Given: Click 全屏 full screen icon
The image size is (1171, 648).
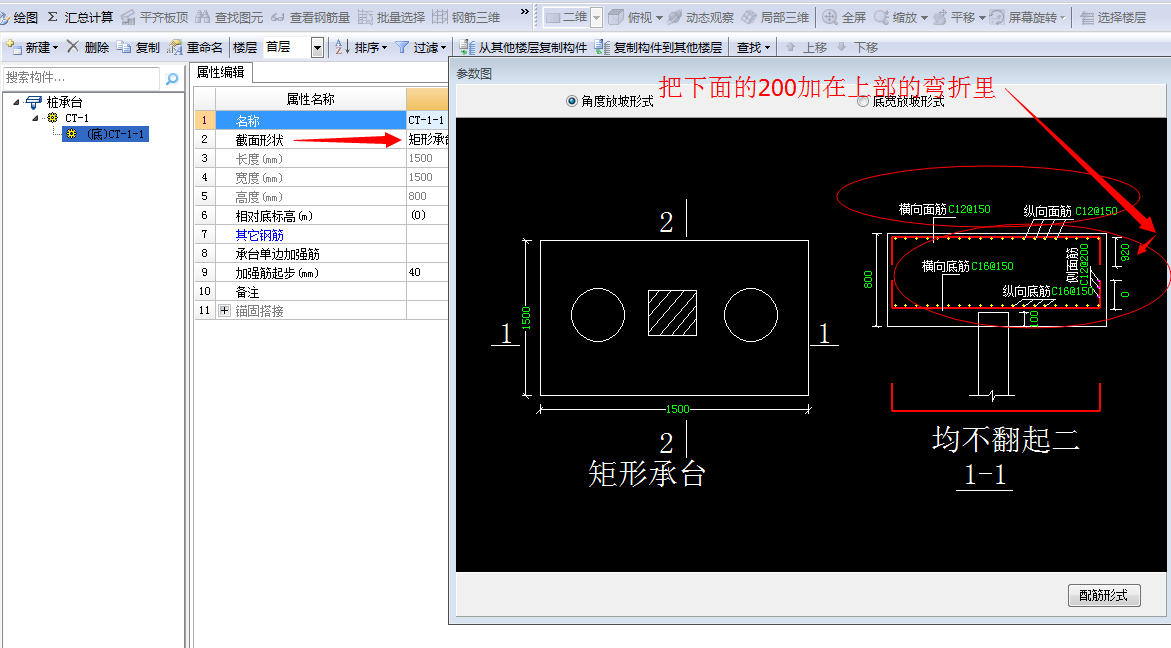Looking at the screenshot, I should (x=830, y=17).
